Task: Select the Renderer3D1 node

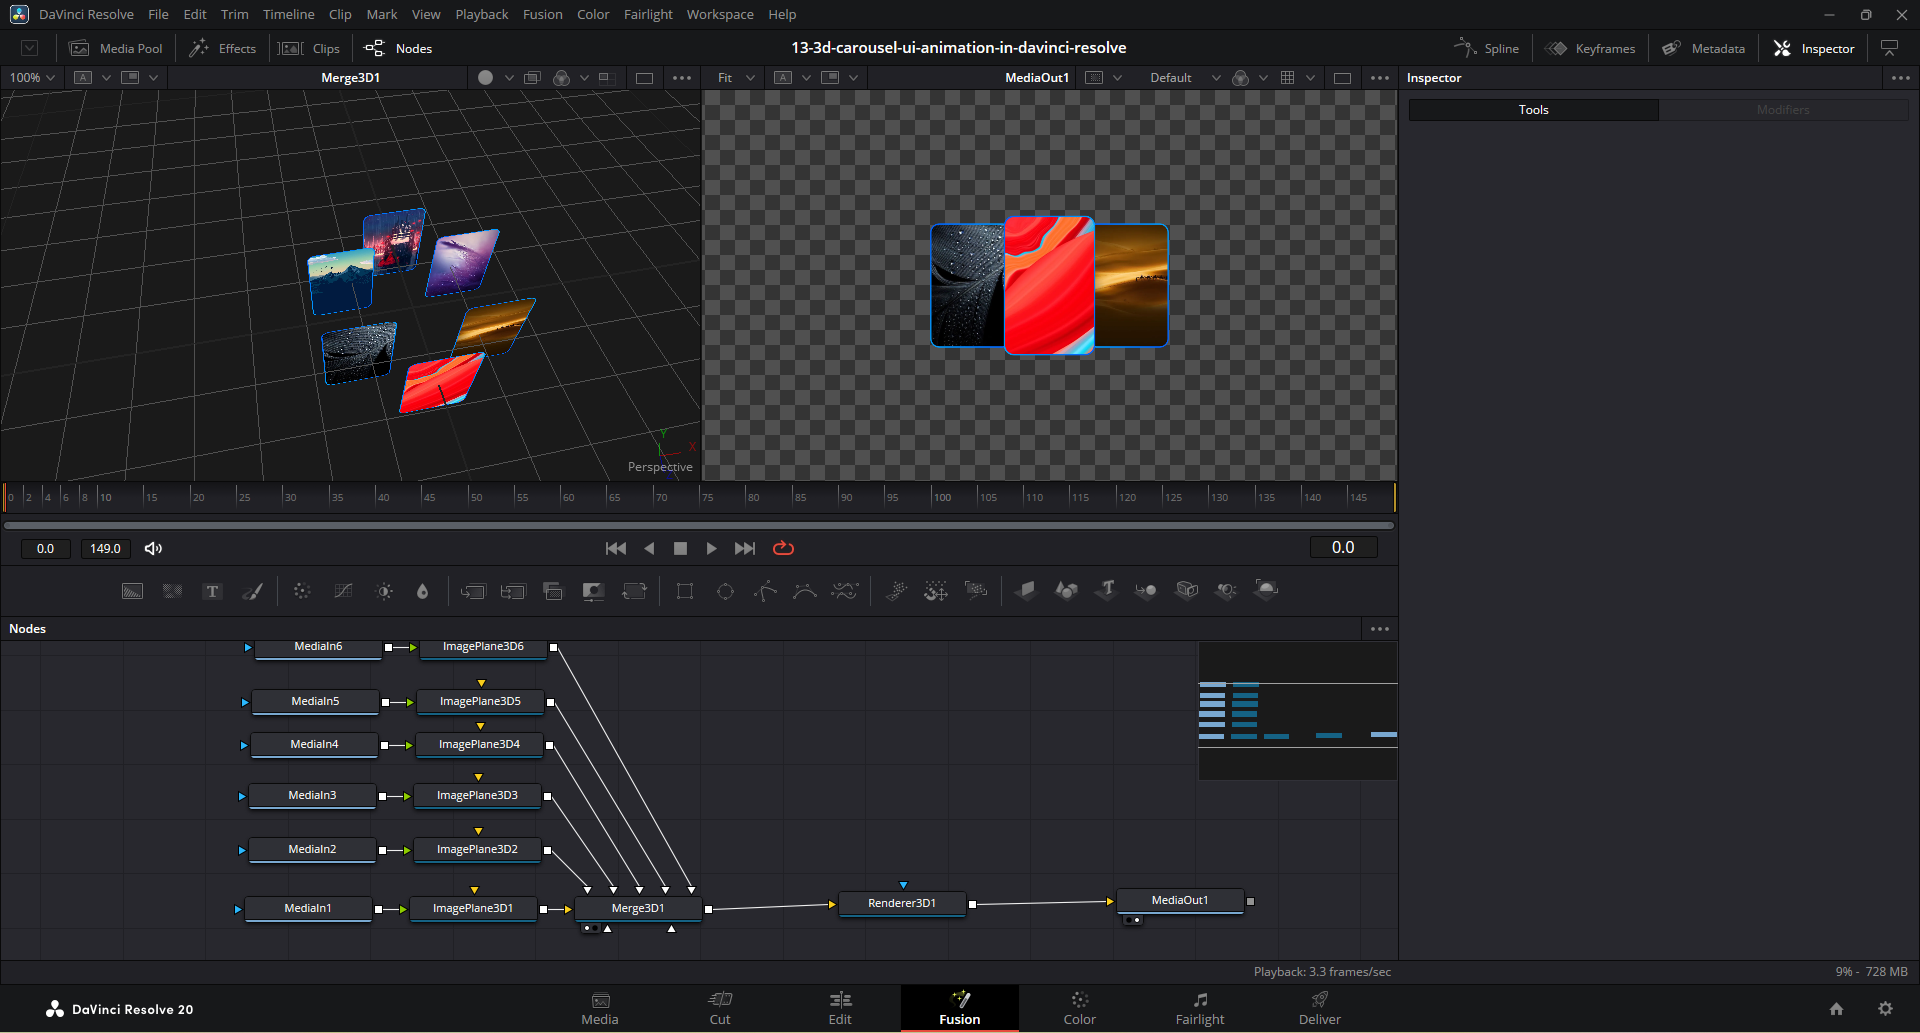Action: click(902, 903)
